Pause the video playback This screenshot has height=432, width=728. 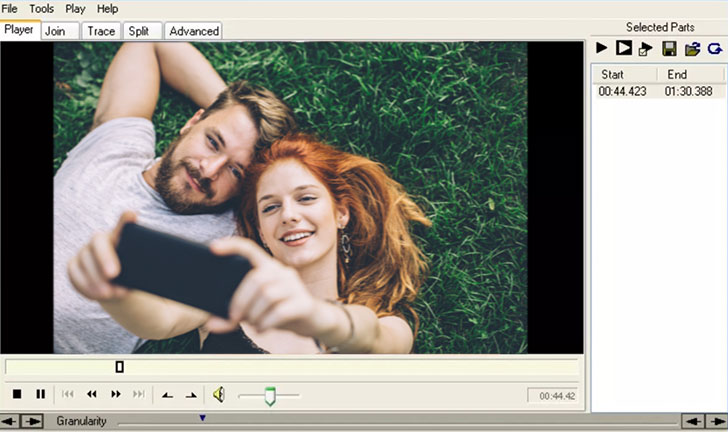pos(41,394)
